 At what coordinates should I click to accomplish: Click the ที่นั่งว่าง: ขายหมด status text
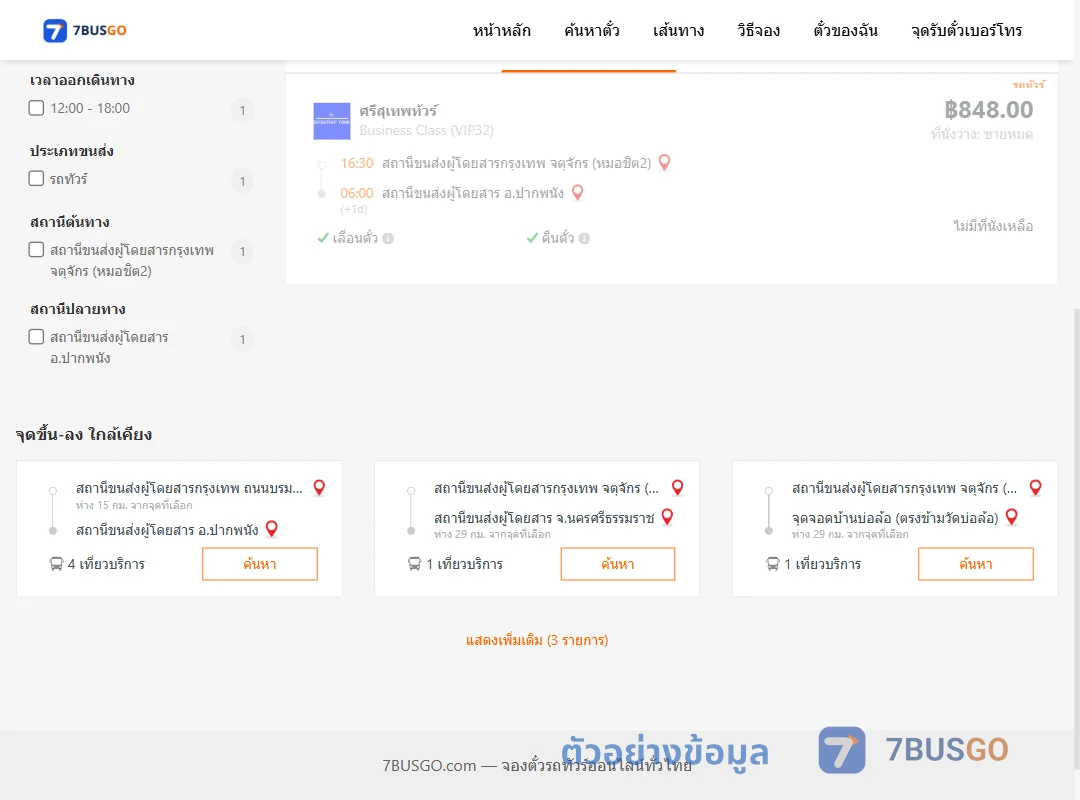tap(982, 134)
